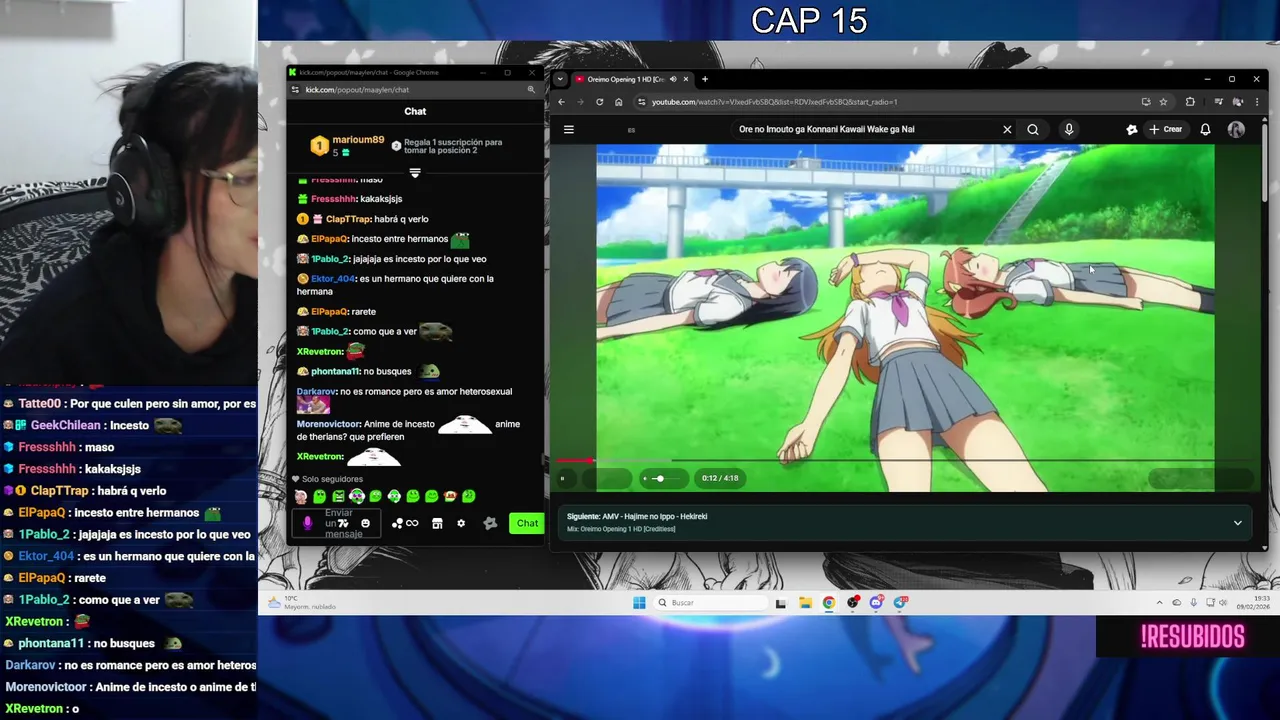
Task: Bookmark the YouTube page with star icon
Action: pyautogui.click(x=1163, y=102)
